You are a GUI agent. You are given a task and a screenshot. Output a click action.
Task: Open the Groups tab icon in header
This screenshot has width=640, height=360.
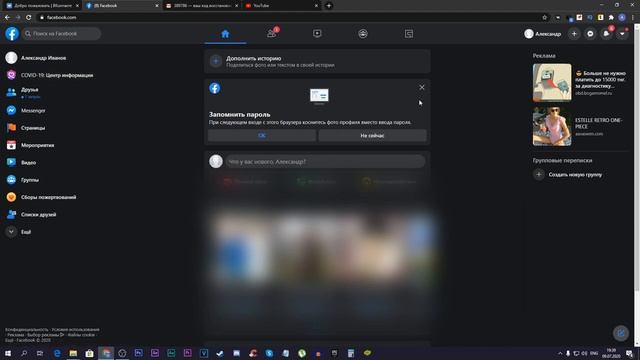tap(363, 34)
